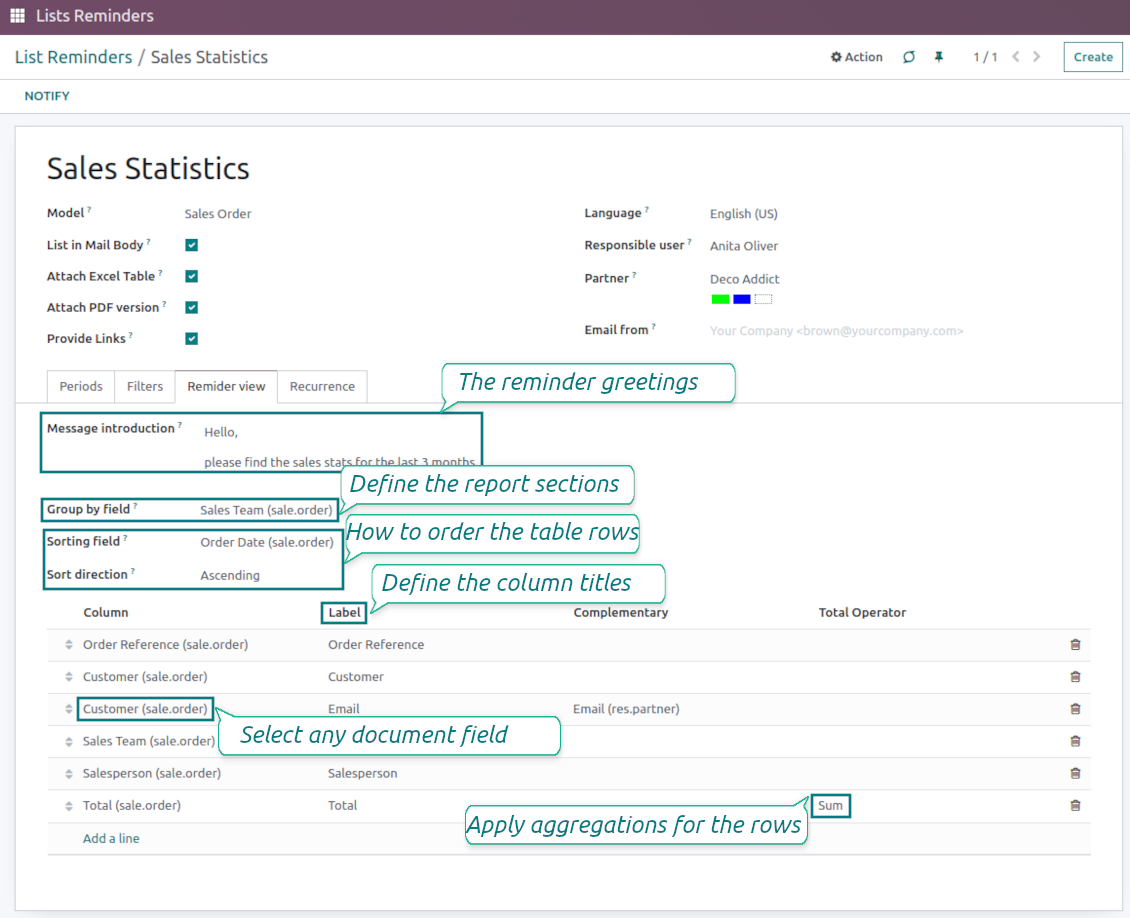
Task: Delete the Total column row with trash icon
Action: pos(1075,805)
